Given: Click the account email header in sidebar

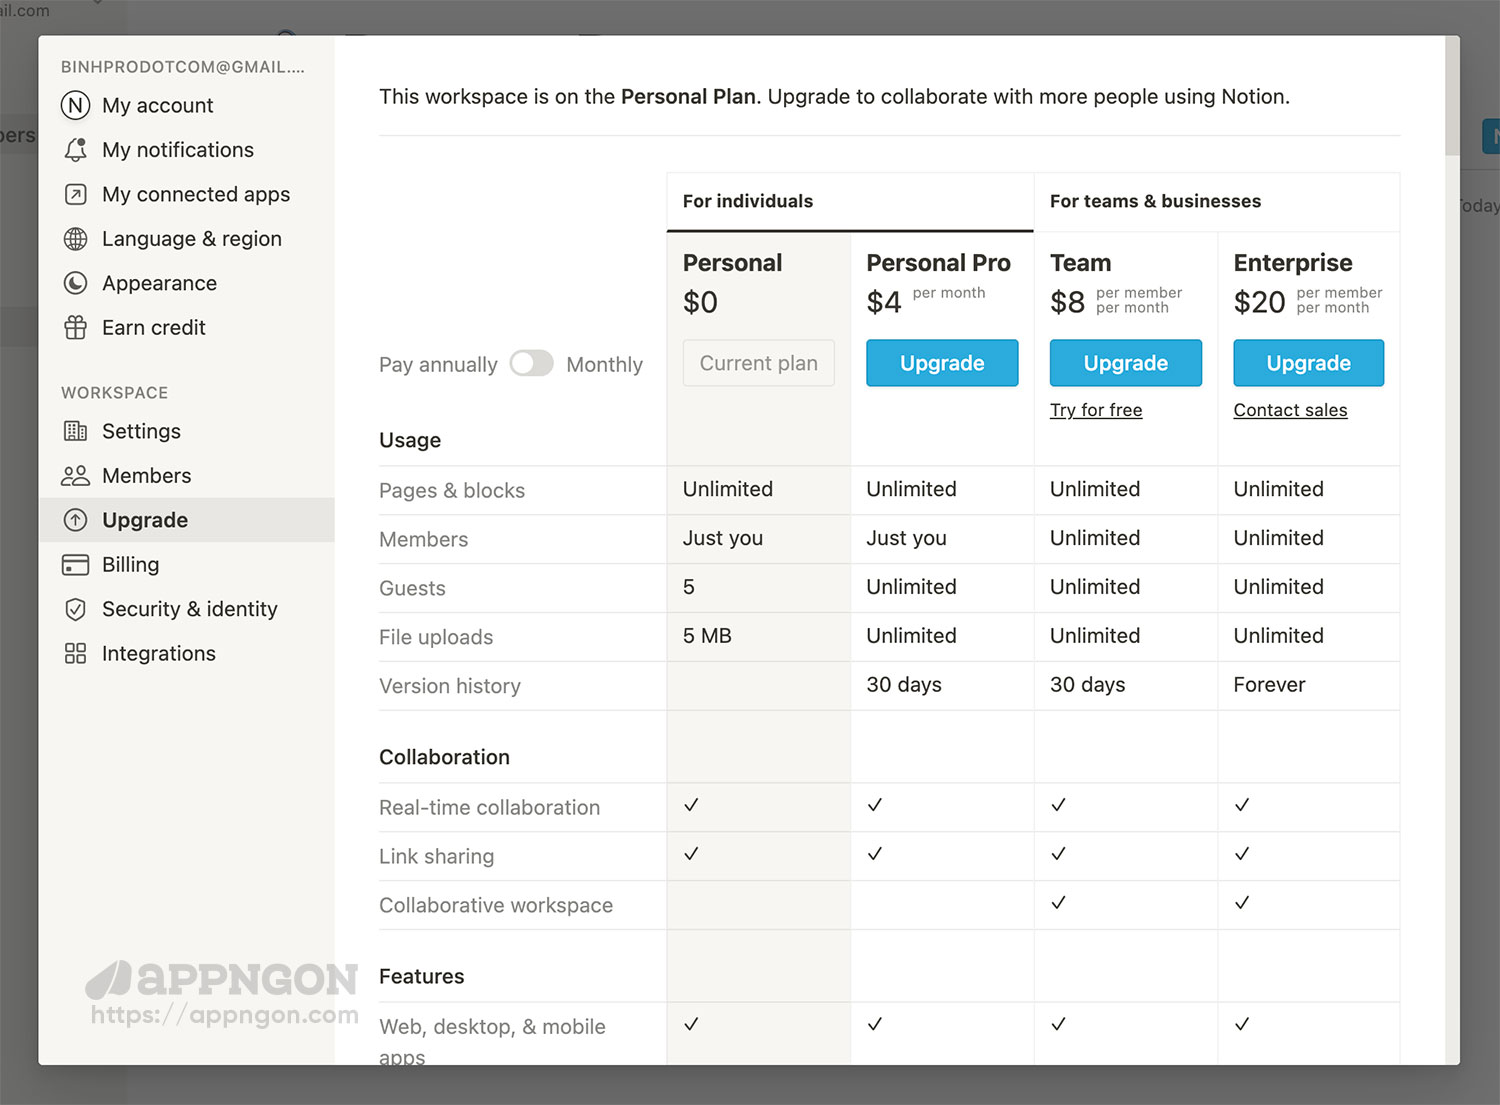Looking at the screenshot, I should tap(183, 67).
